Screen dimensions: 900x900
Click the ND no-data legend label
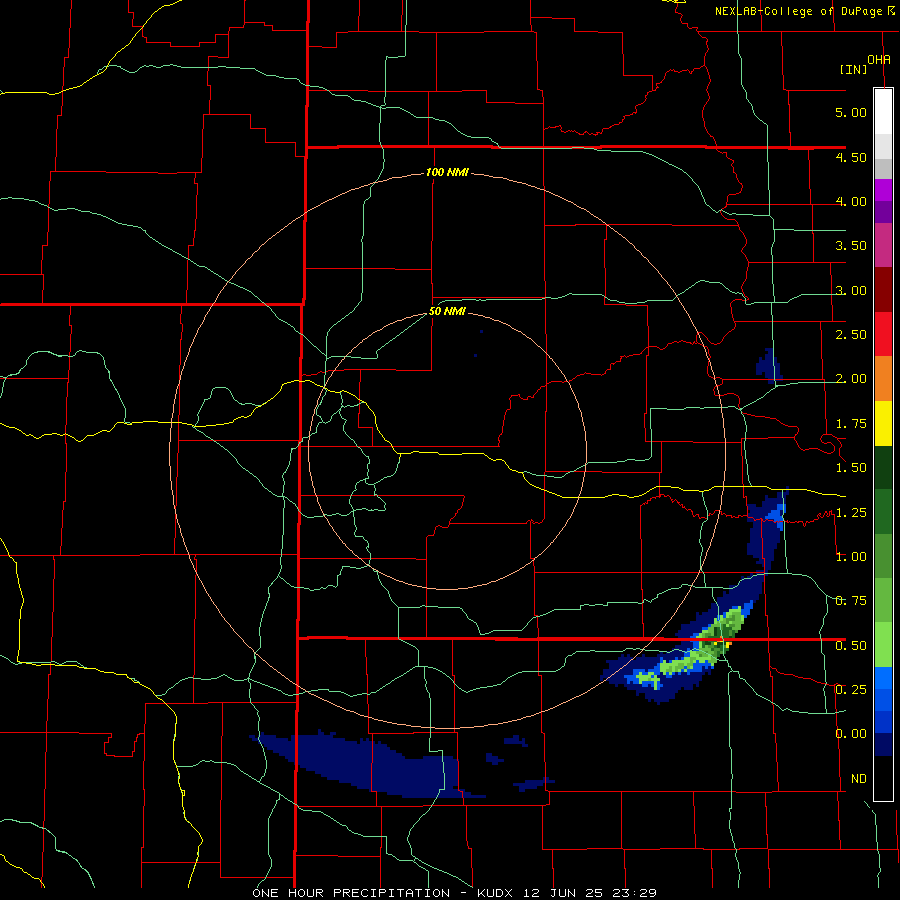859,779
